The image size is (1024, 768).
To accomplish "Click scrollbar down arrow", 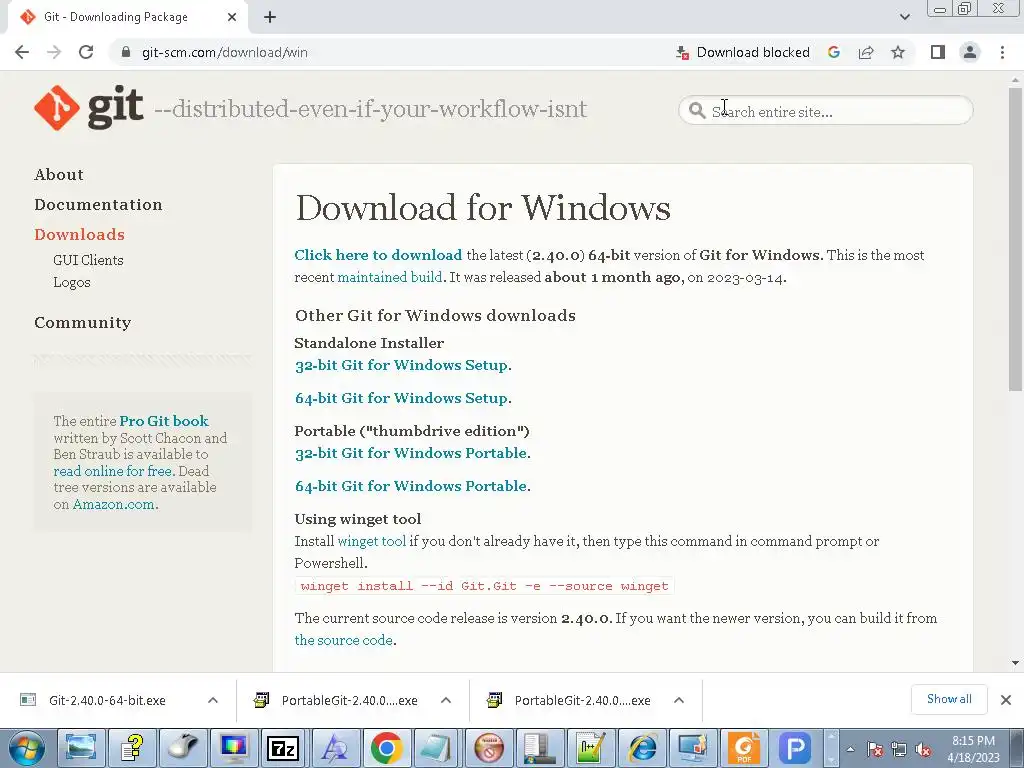I will 1016,663.
